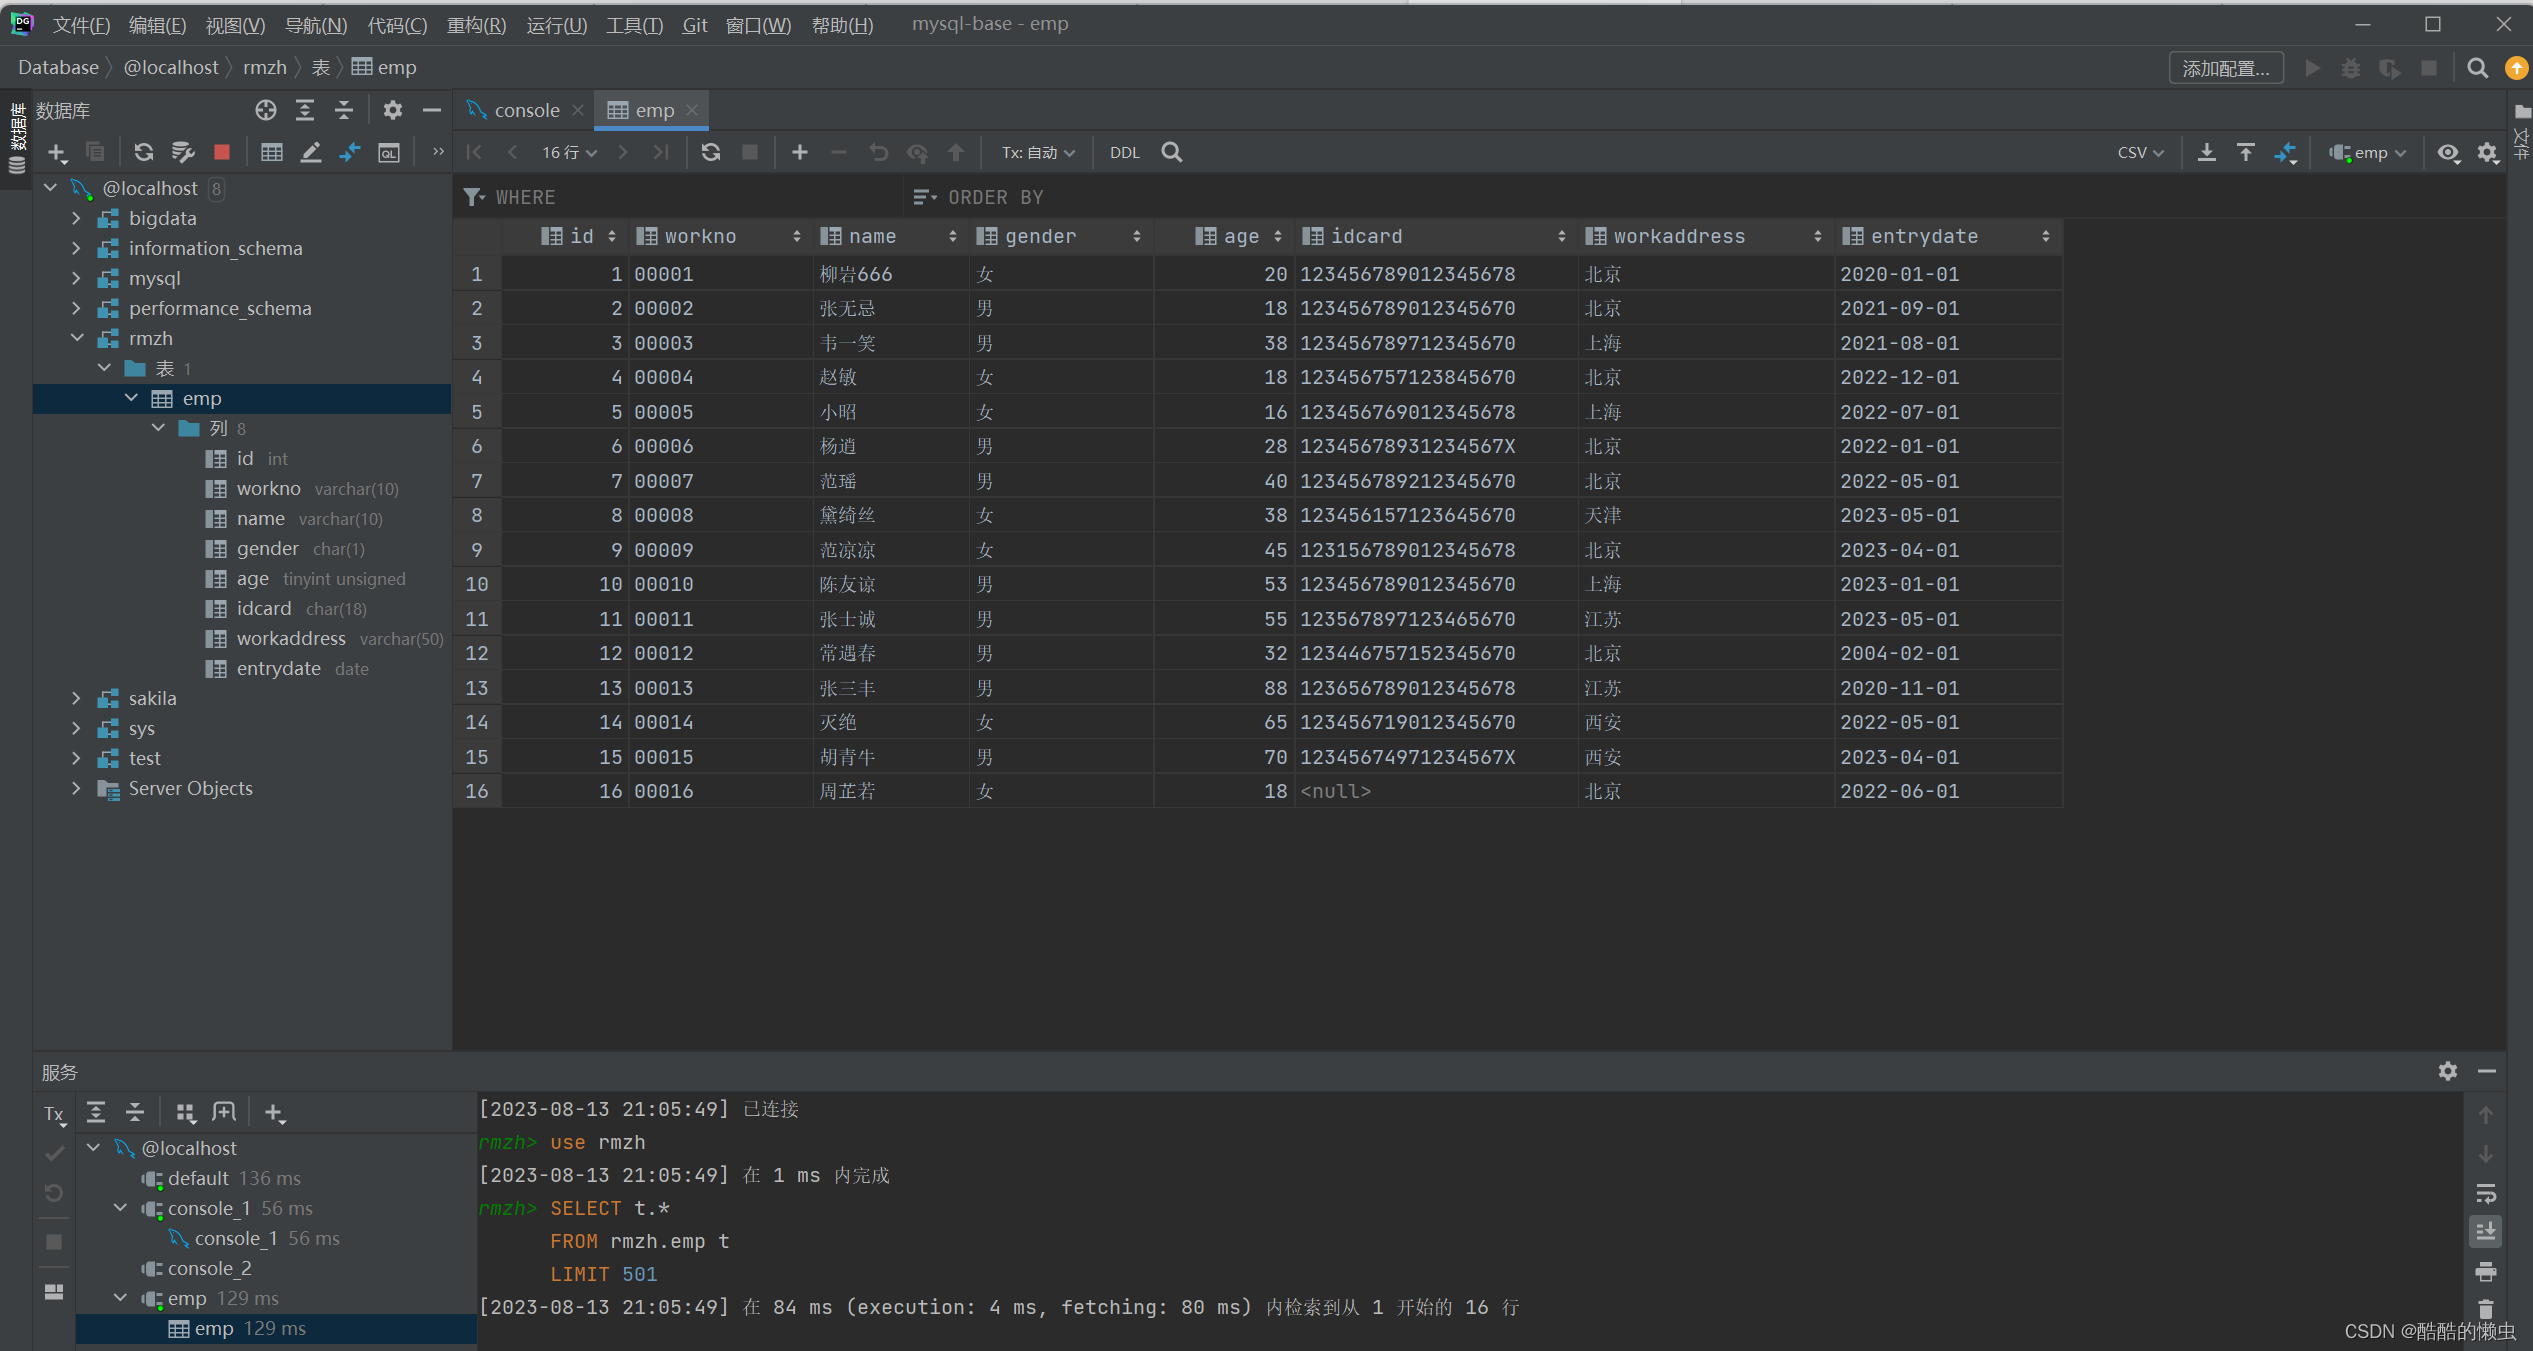Viewport: 2533px width, 1351px height.
Task: Click the 添加配置 button
Action: coord(2225,68)
